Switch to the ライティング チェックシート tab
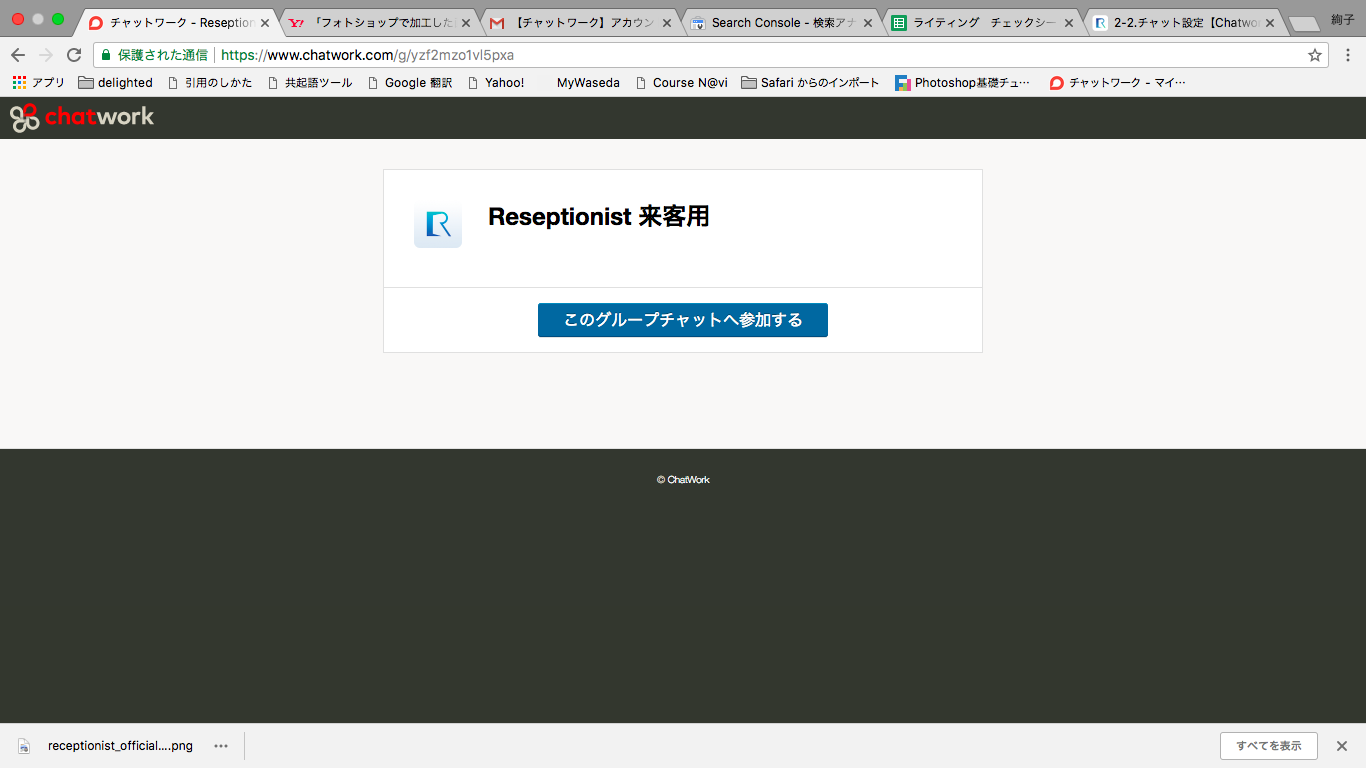The width and height of the screenshot is (1366, 768). (982, 22)
